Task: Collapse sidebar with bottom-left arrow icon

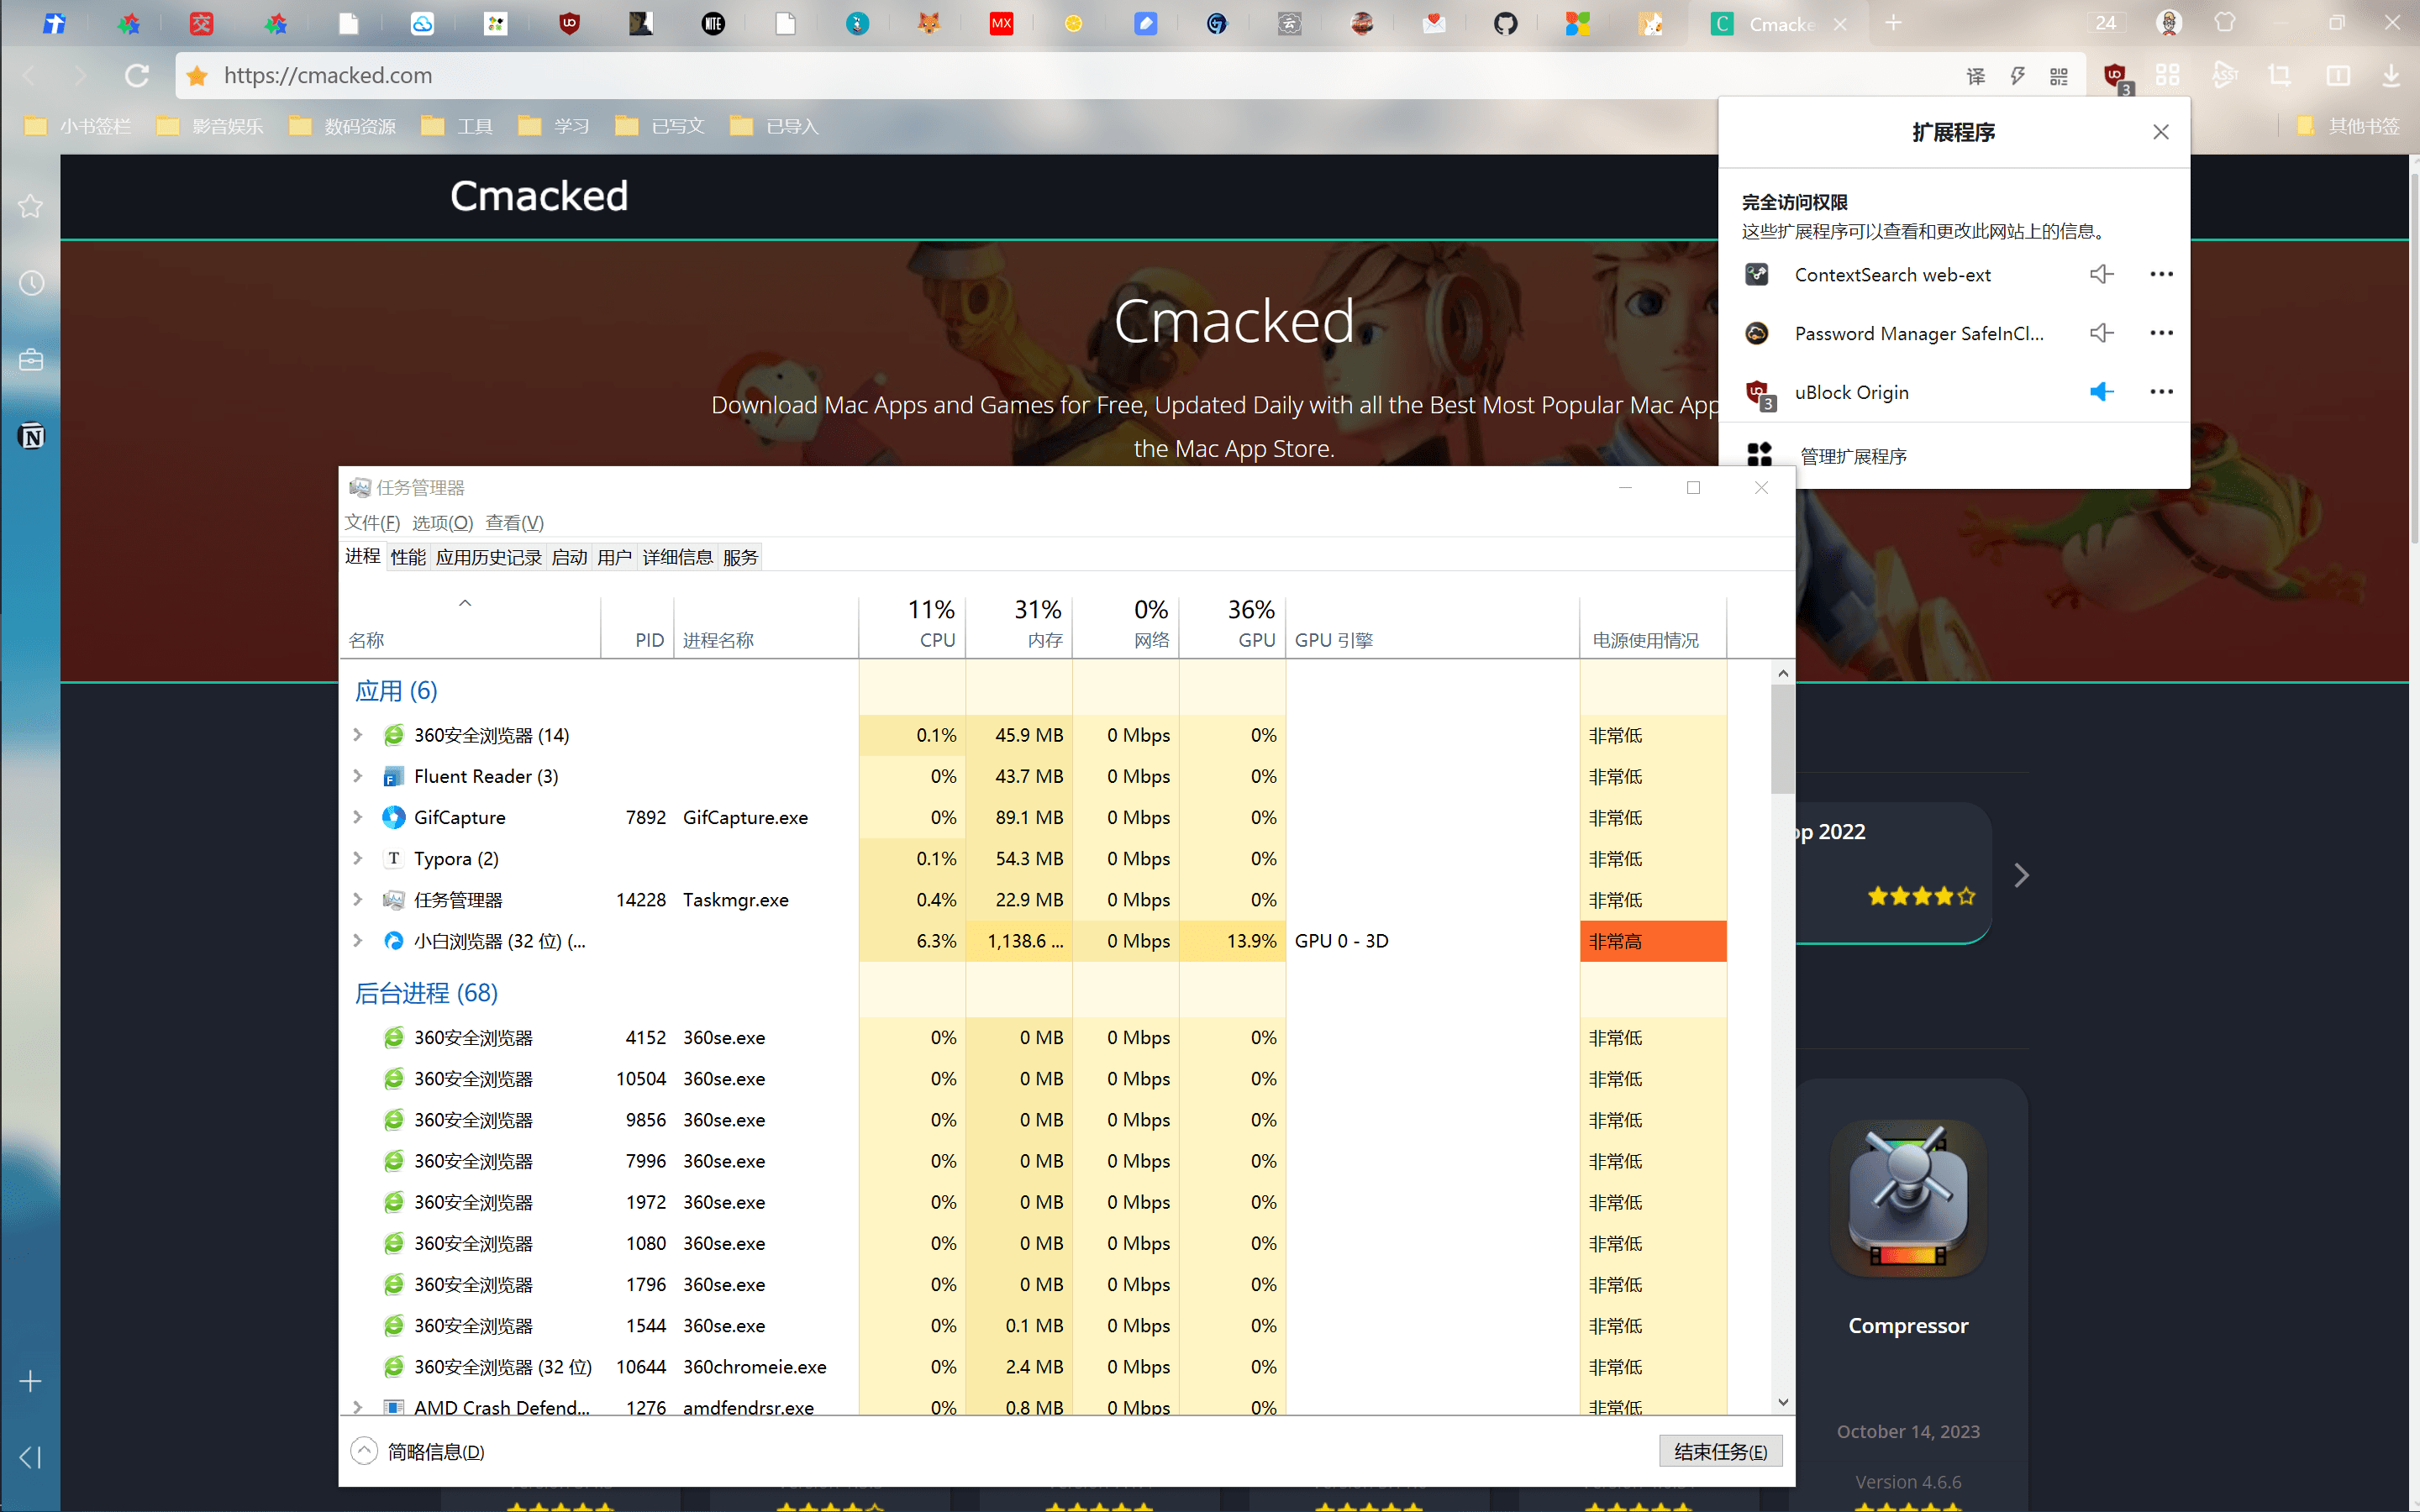Action: coord(31,1457)
